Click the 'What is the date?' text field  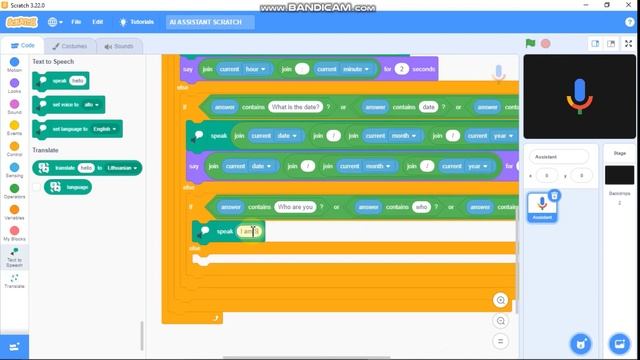296,107
